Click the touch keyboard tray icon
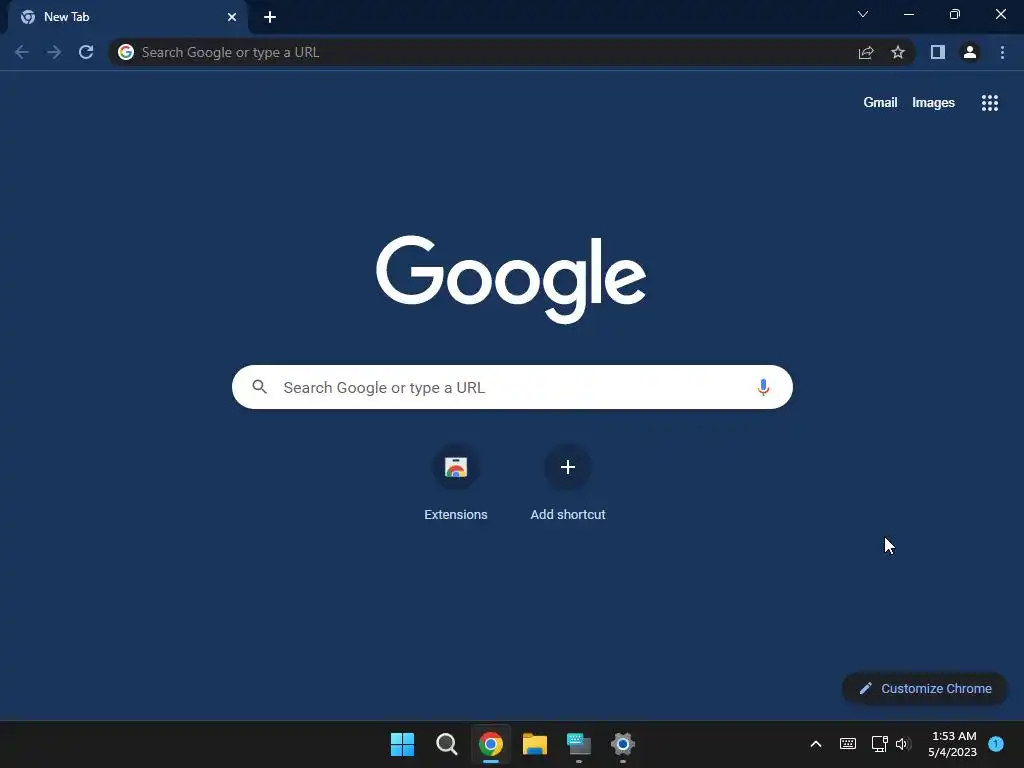 click(x=848, y=744)
